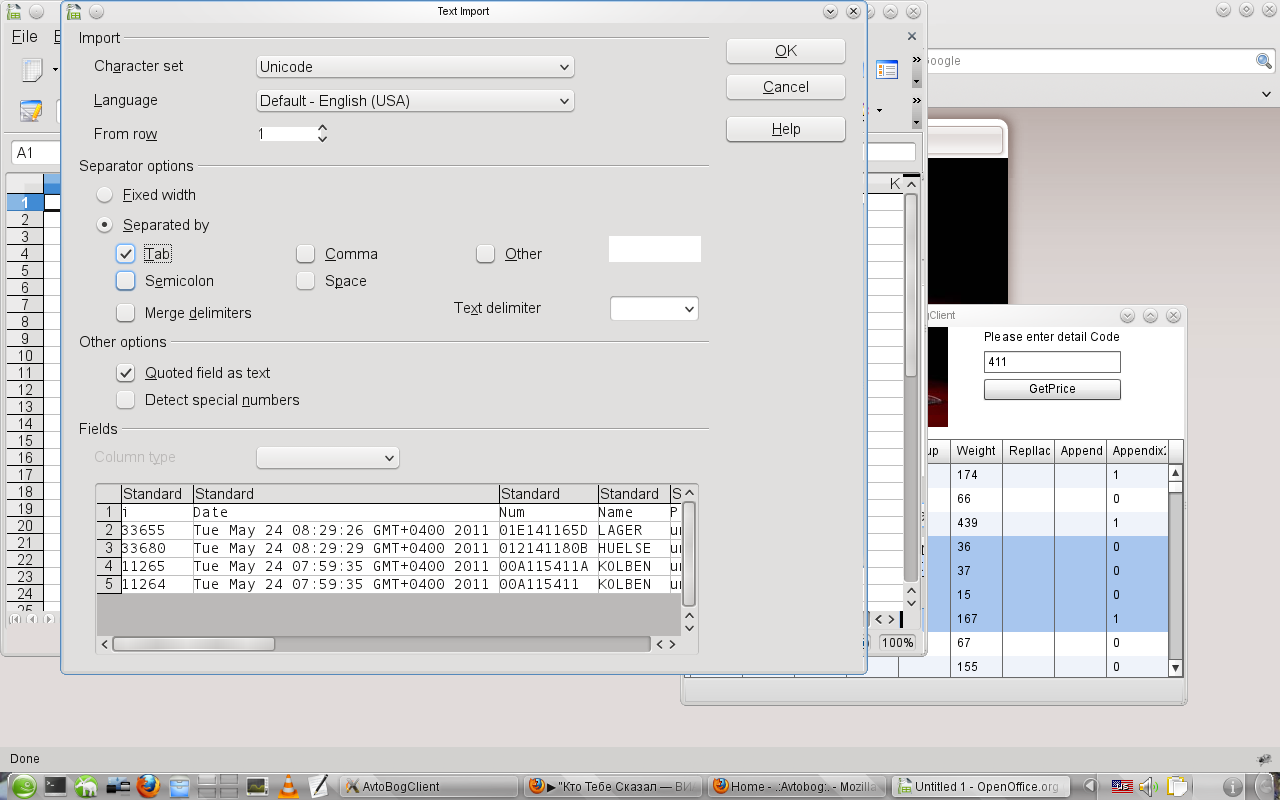Open the volume control in the tray
The height and width of the screenshot is (800, 1280).
tap(1148, 786)
